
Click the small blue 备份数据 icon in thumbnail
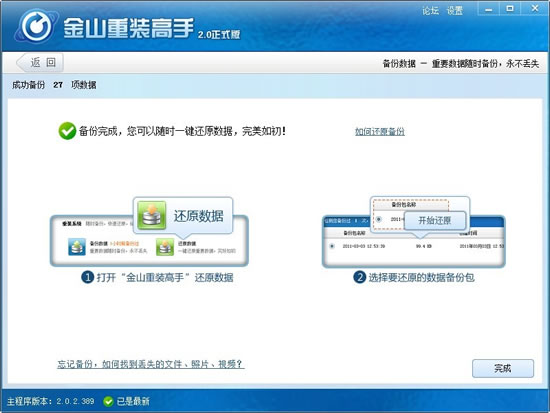pos(77,247)
